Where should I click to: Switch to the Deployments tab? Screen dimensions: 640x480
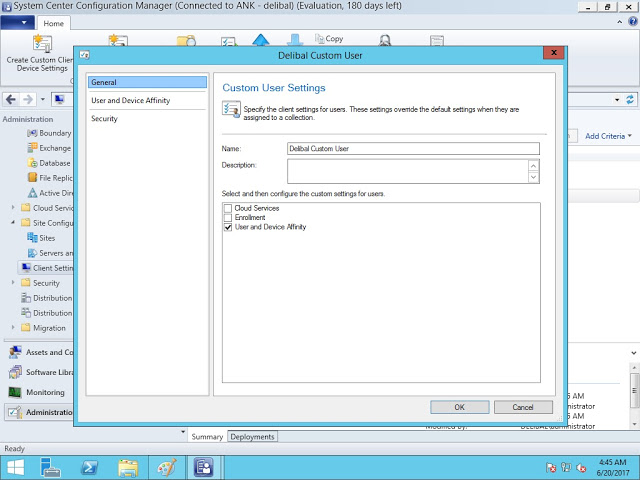point(252,437)
